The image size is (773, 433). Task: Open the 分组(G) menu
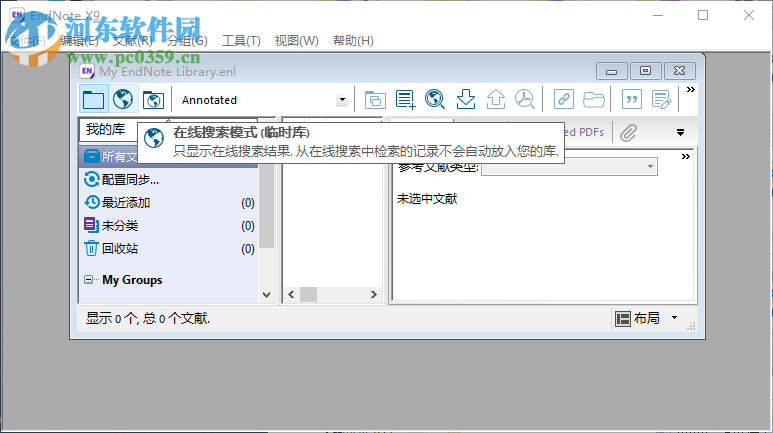coord(187,40)
